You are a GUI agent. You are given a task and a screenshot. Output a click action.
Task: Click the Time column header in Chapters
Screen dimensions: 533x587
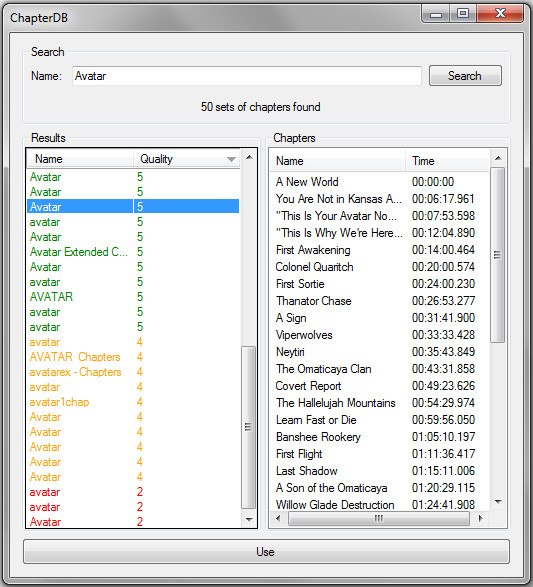(x=447, y=161)
